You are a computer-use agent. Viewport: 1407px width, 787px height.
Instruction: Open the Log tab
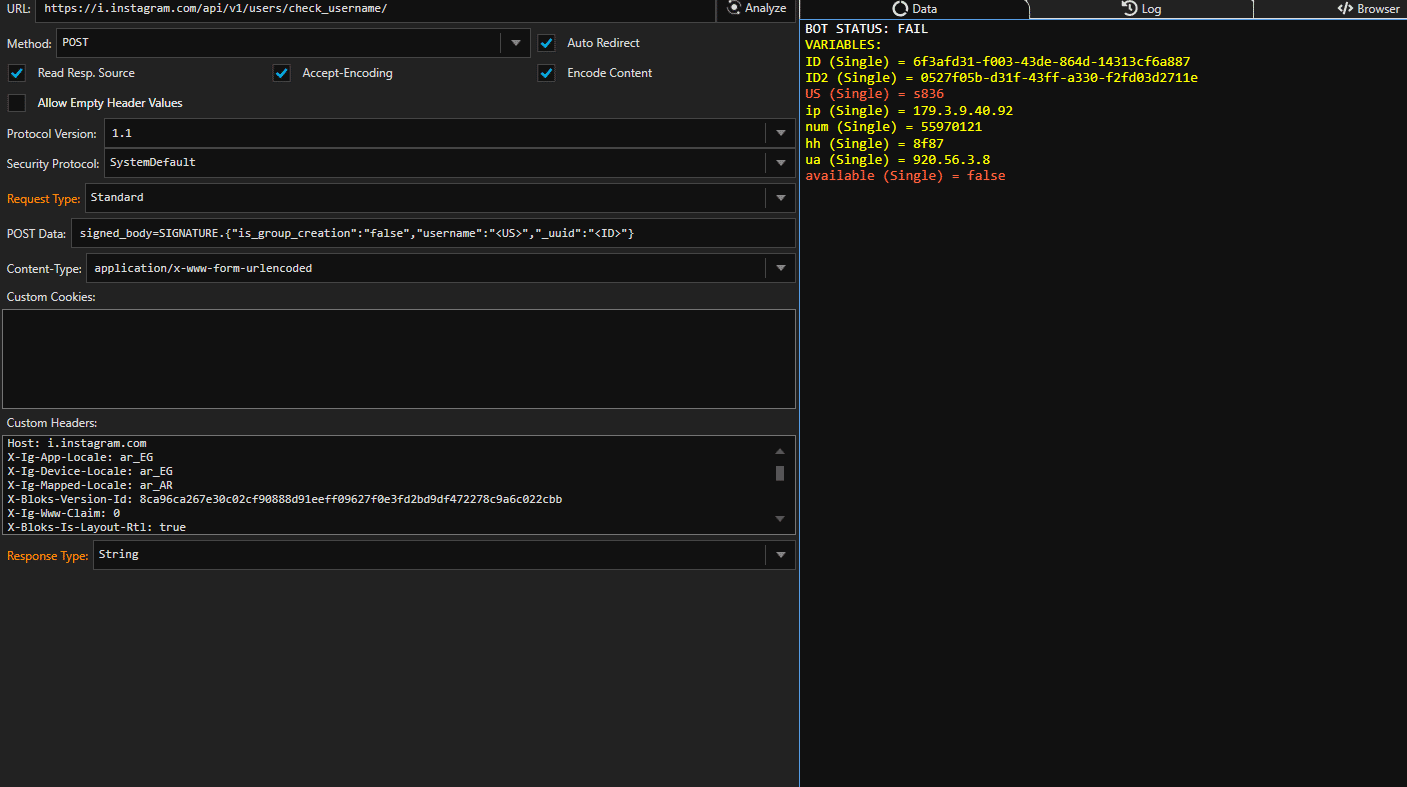[x=1140, y=9]
